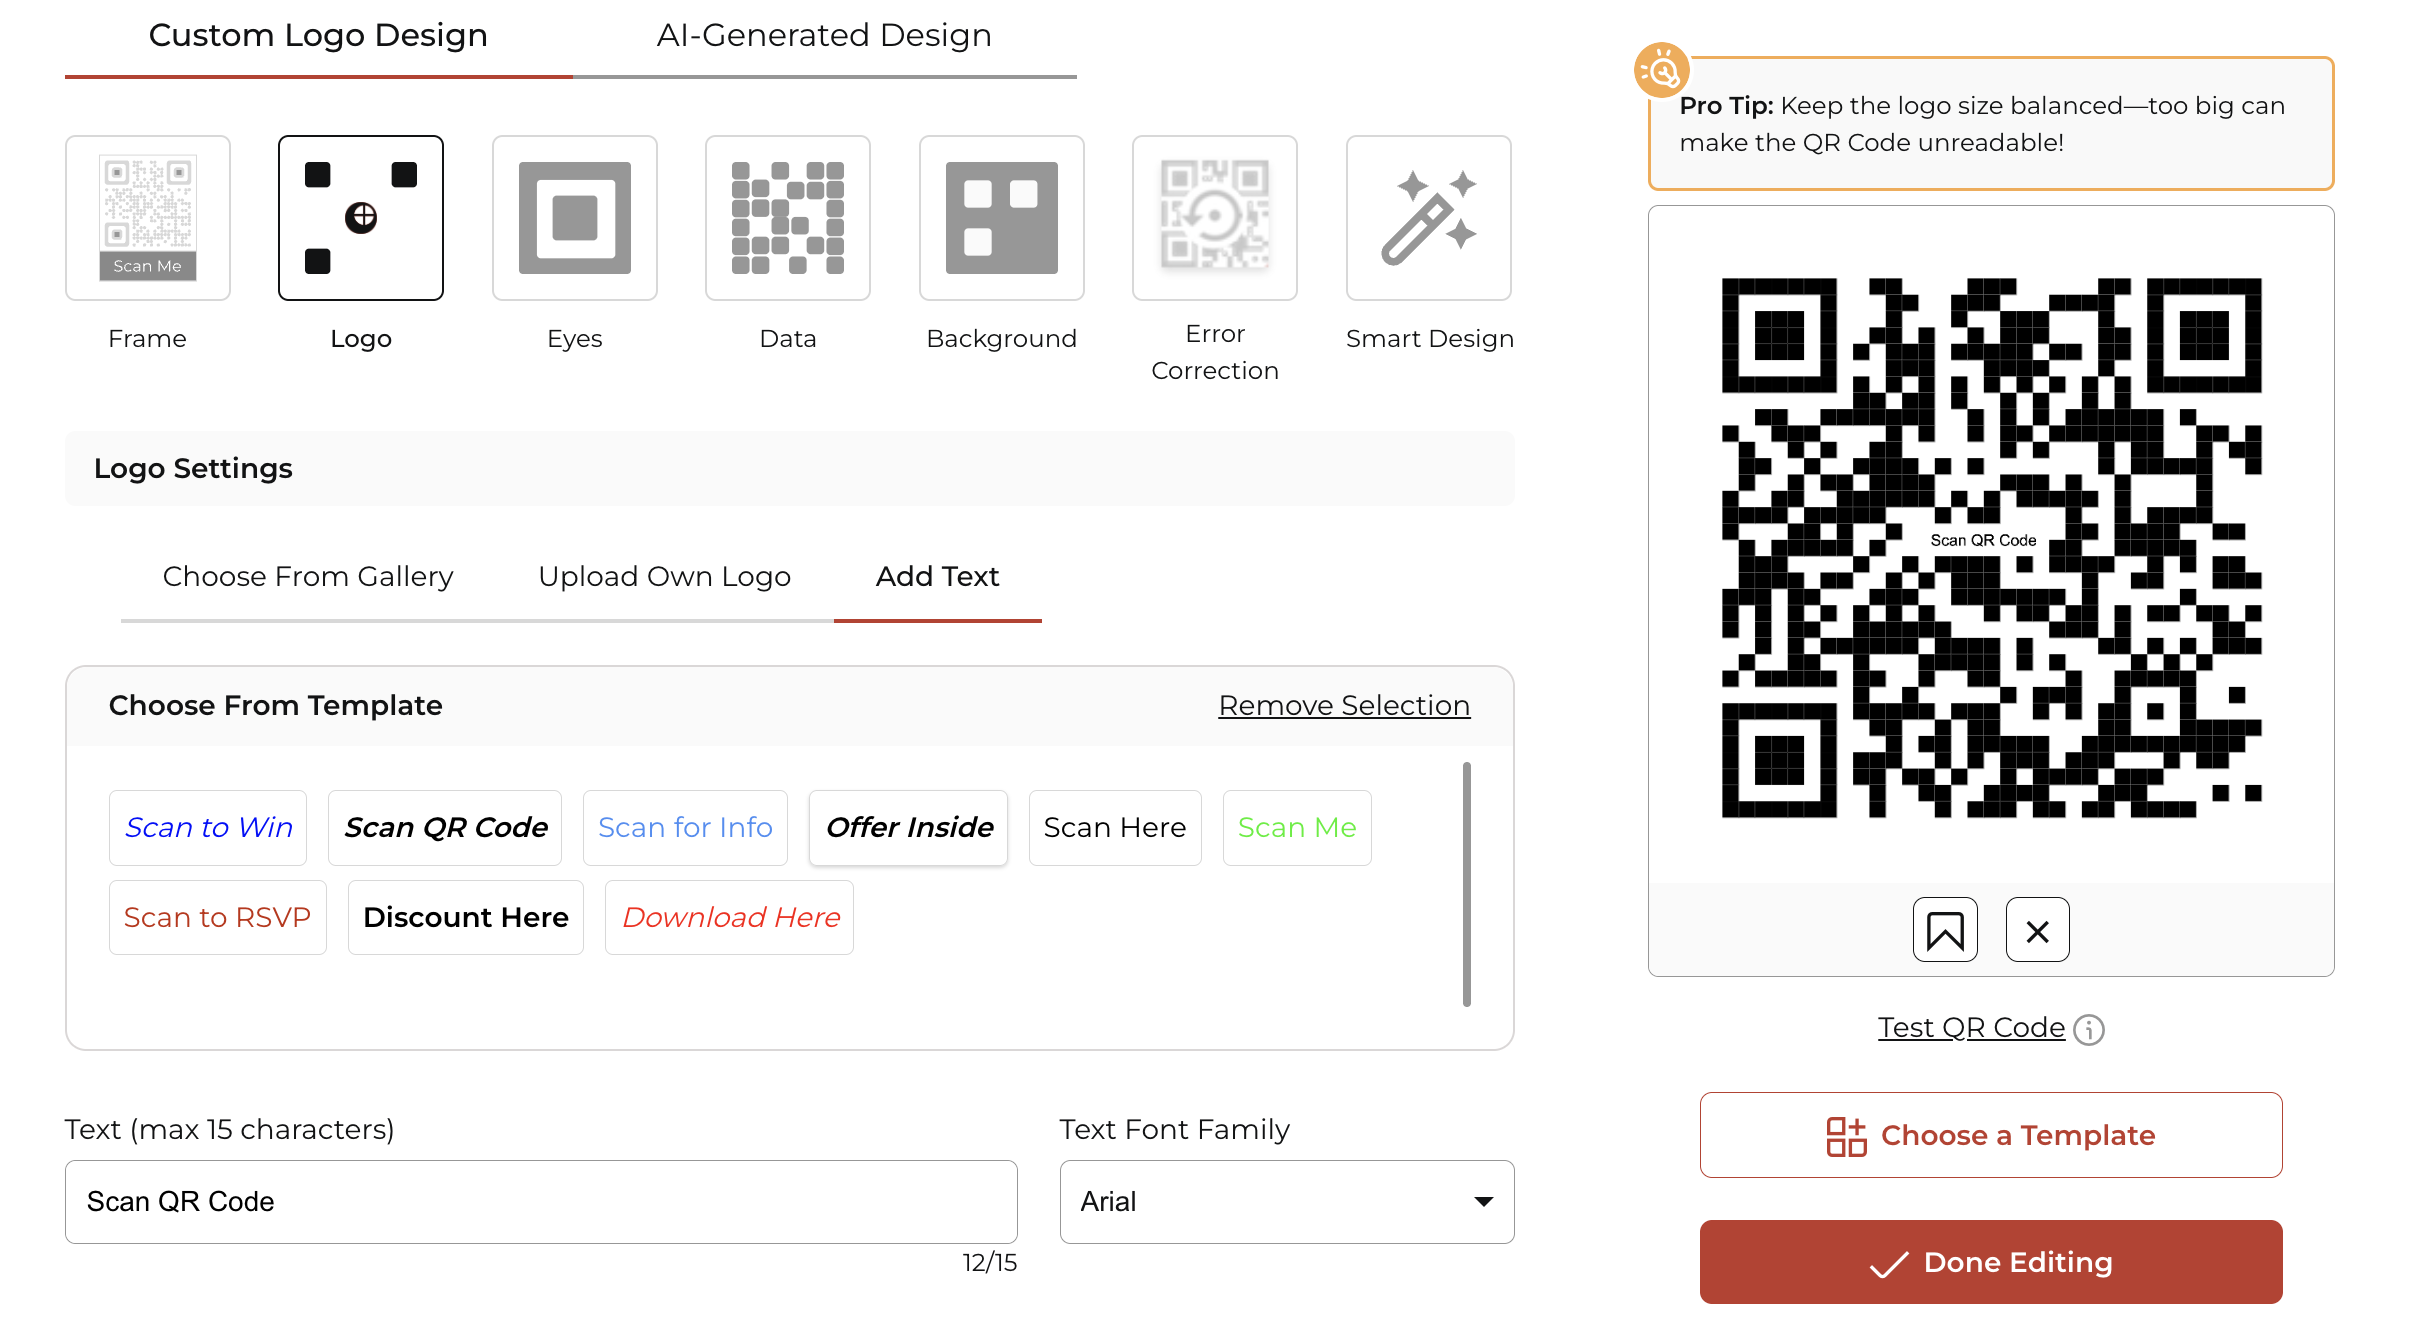This screenshot has width=2414, height=1328.
Task: Click the Logo Settings heading
Action: coord(193,468)
